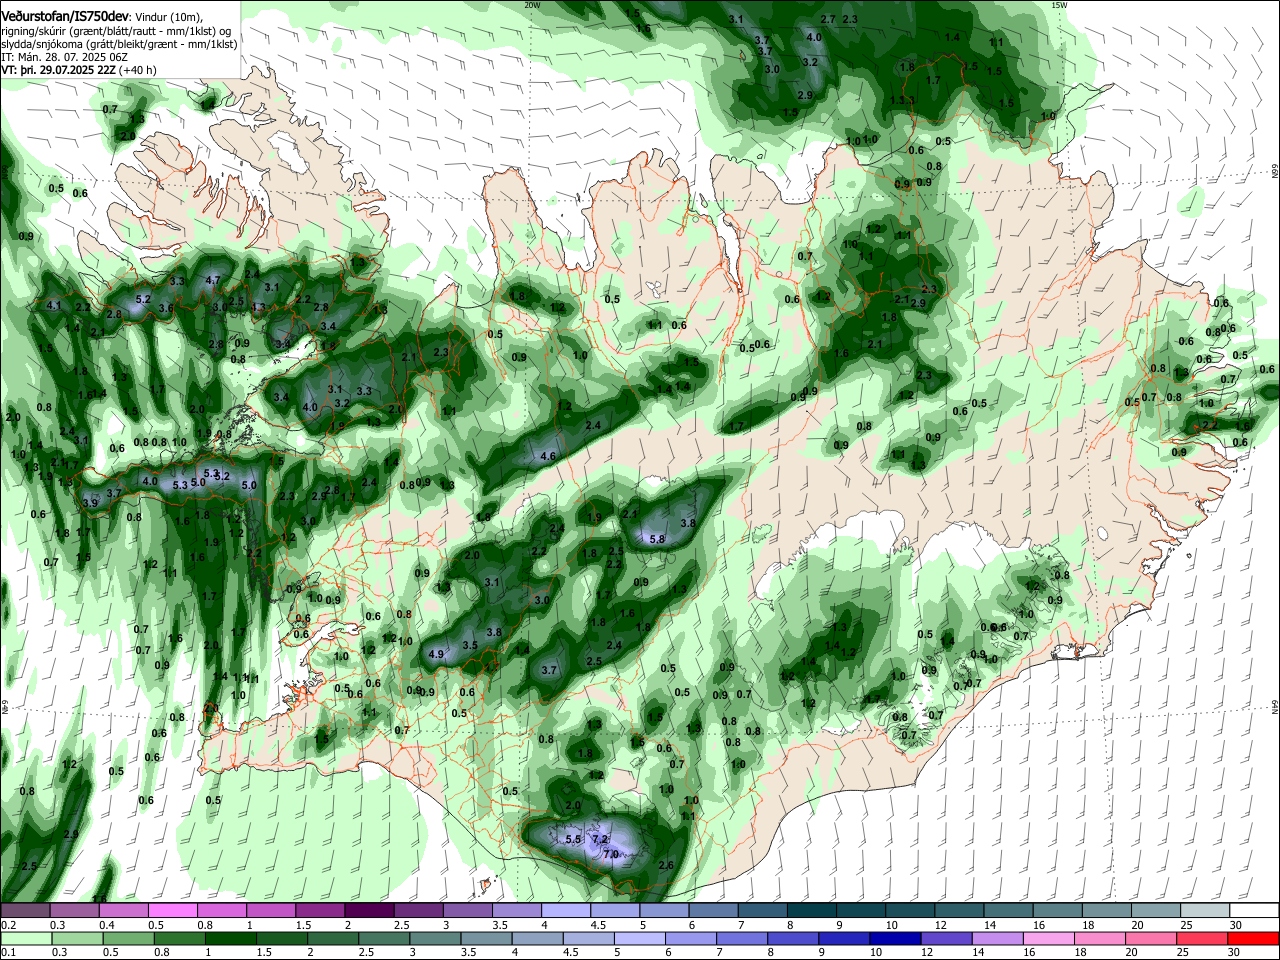This screenshot has width=1280, height=960.
Task: Click the '0.2' label in the snow legend
Action: pyautogui.click(x=8, y=925)
